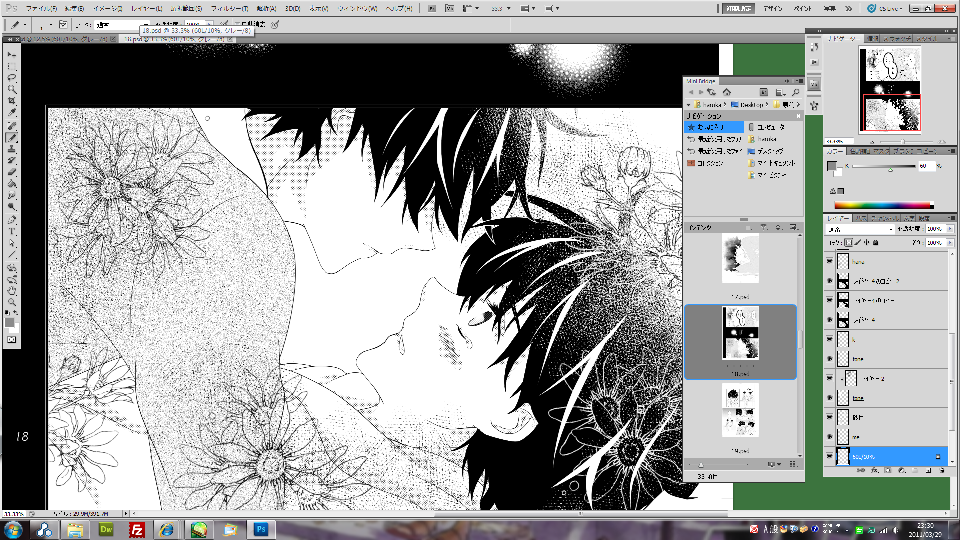Open the CS Live button
The image size is (960, 540).
tap(885, 9)
